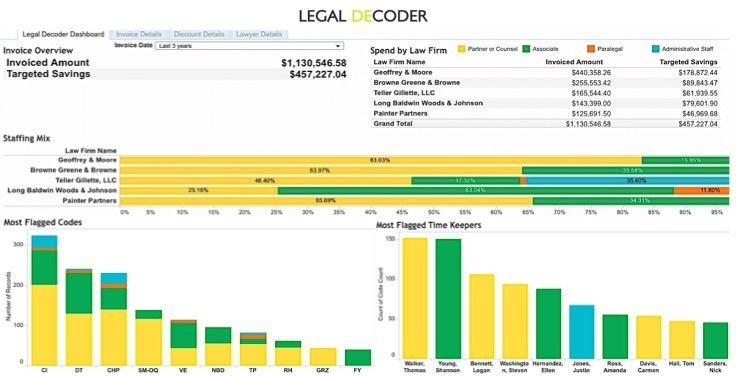Image resolution: width=736 pixels, height=378 pixels.
Task: Click the $1,130,546.58 Invoice Overview amount
Action: pyautogui.click(x=314, y=63)
